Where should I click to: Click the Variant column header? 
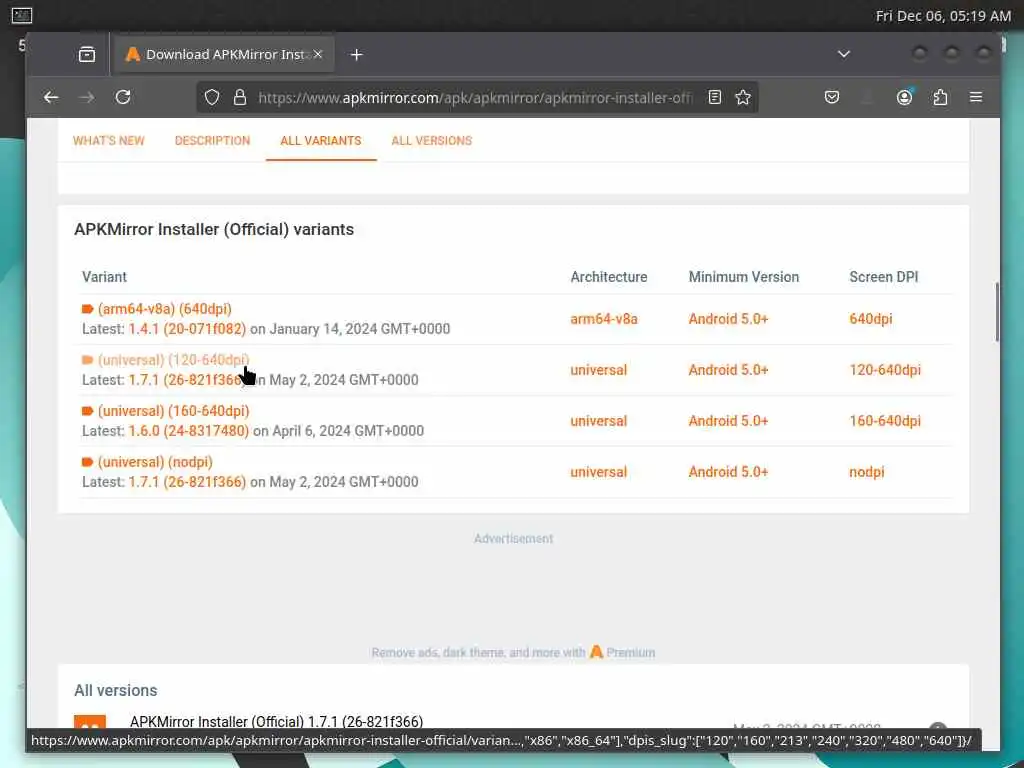[x=104, y=277]
